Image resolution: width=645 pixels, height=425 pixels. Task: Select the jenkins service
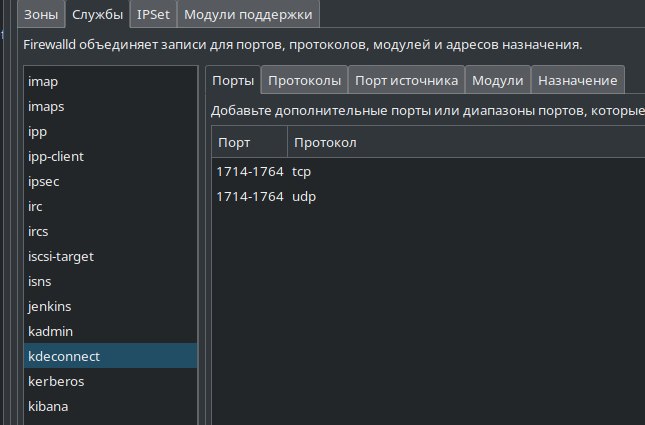coord(111,307)
